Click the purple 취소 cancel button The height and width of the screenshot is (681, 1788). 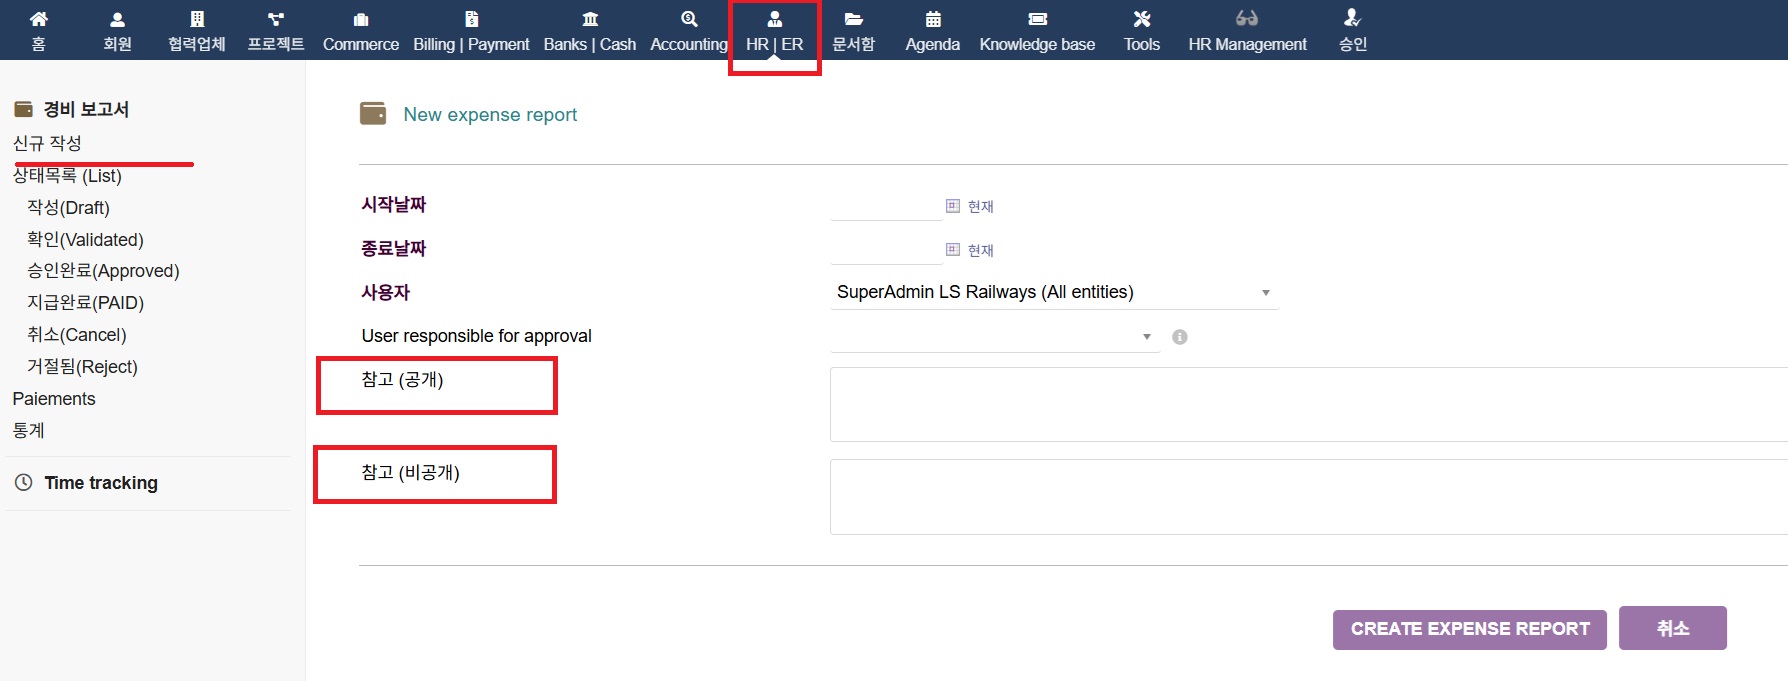[x=1672, y=628]
